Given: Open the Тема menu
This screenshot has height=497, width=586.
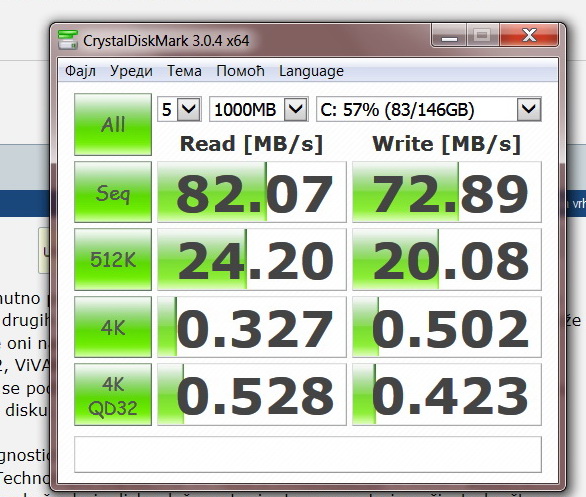Looking at the screenshot, I should click(184, 71).
